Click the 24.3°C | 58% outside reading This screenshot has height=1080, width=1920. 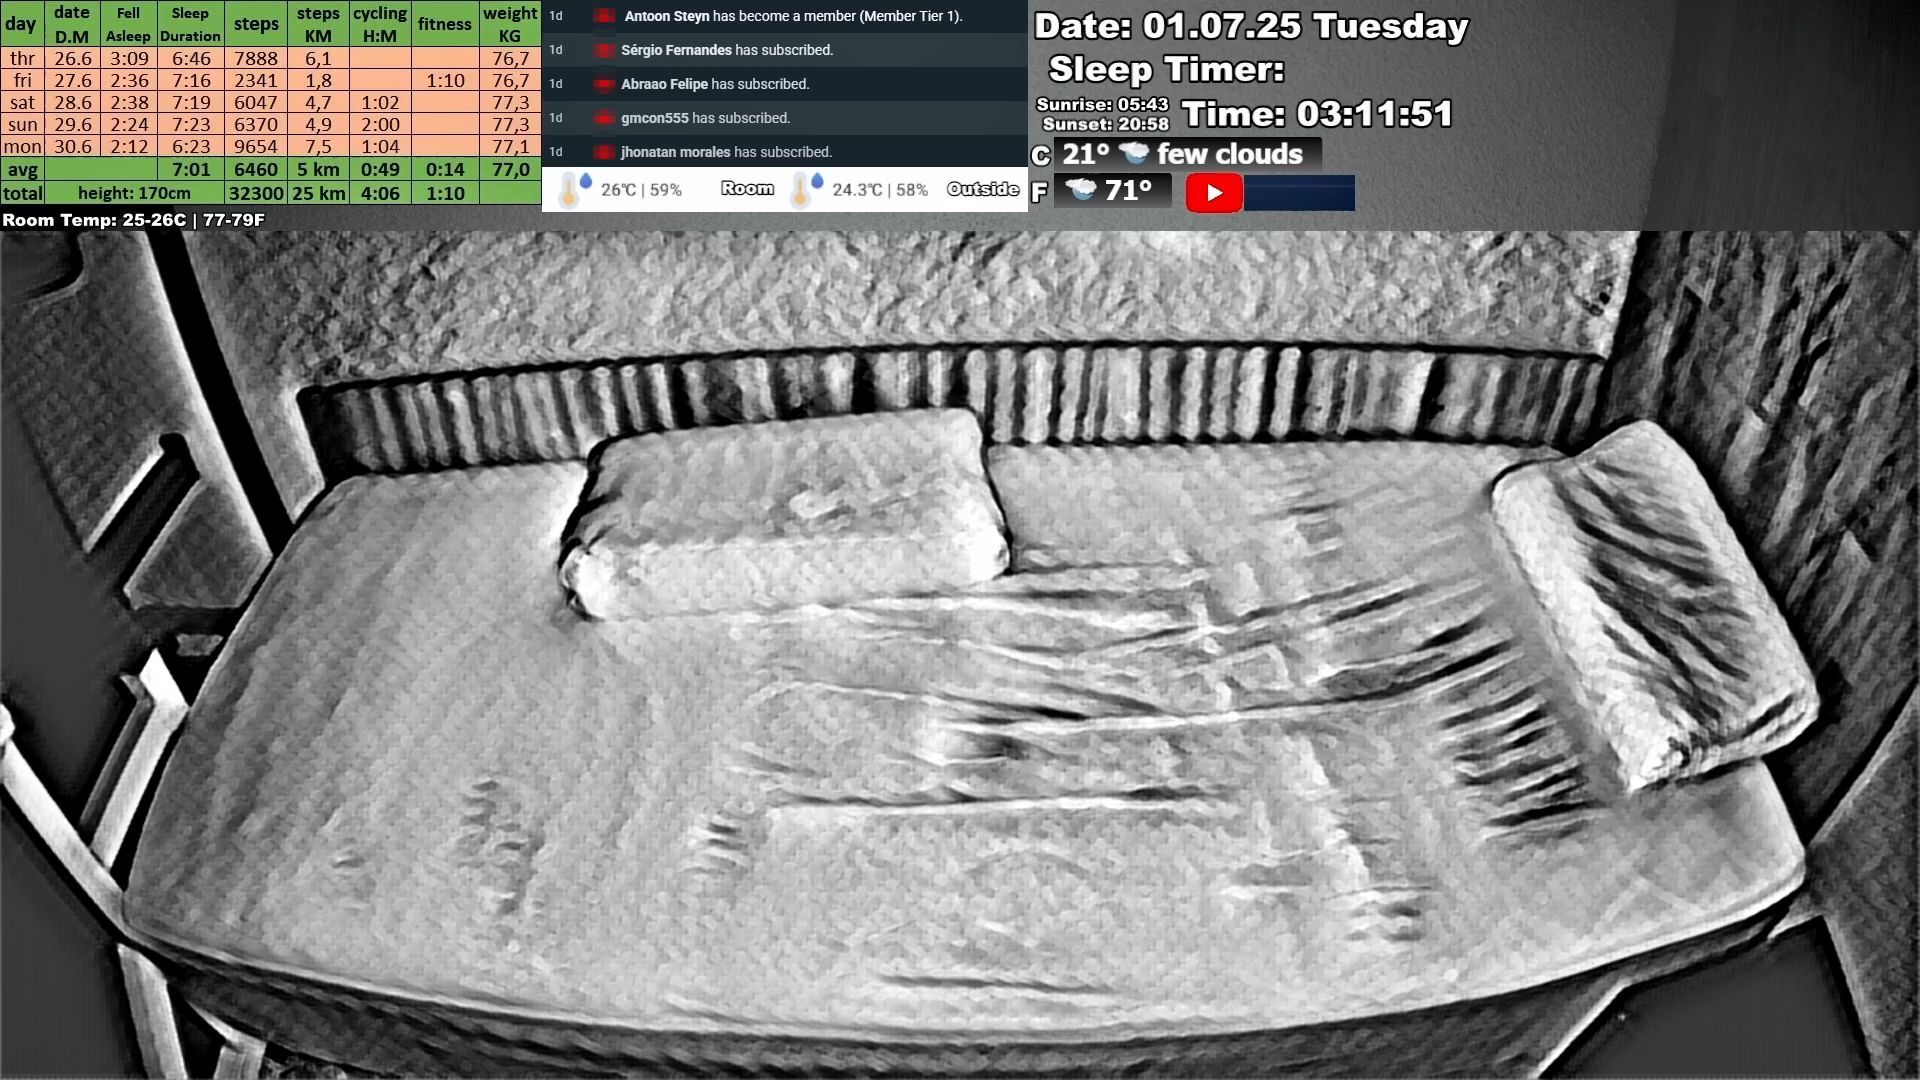click(x=880, y=190)
